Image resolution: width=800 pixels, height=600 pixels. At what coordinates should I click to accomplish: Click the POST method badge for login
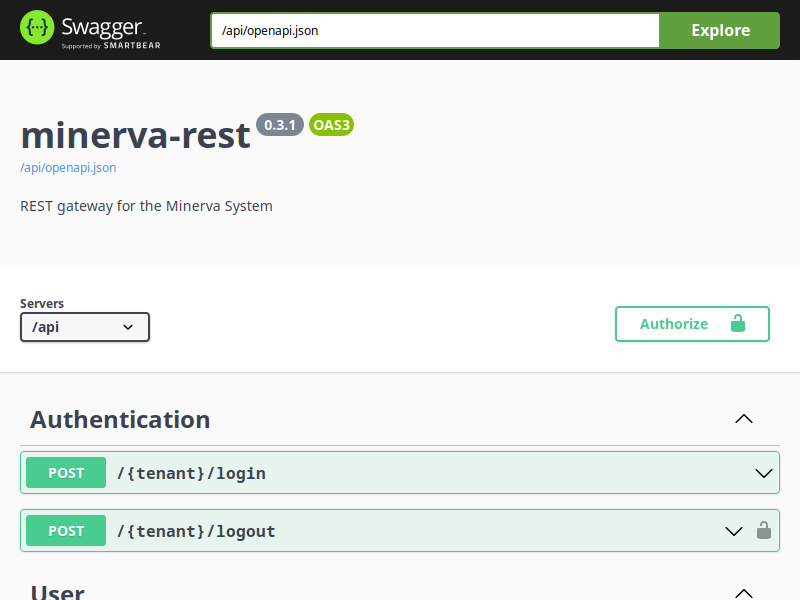pos(66,473)
